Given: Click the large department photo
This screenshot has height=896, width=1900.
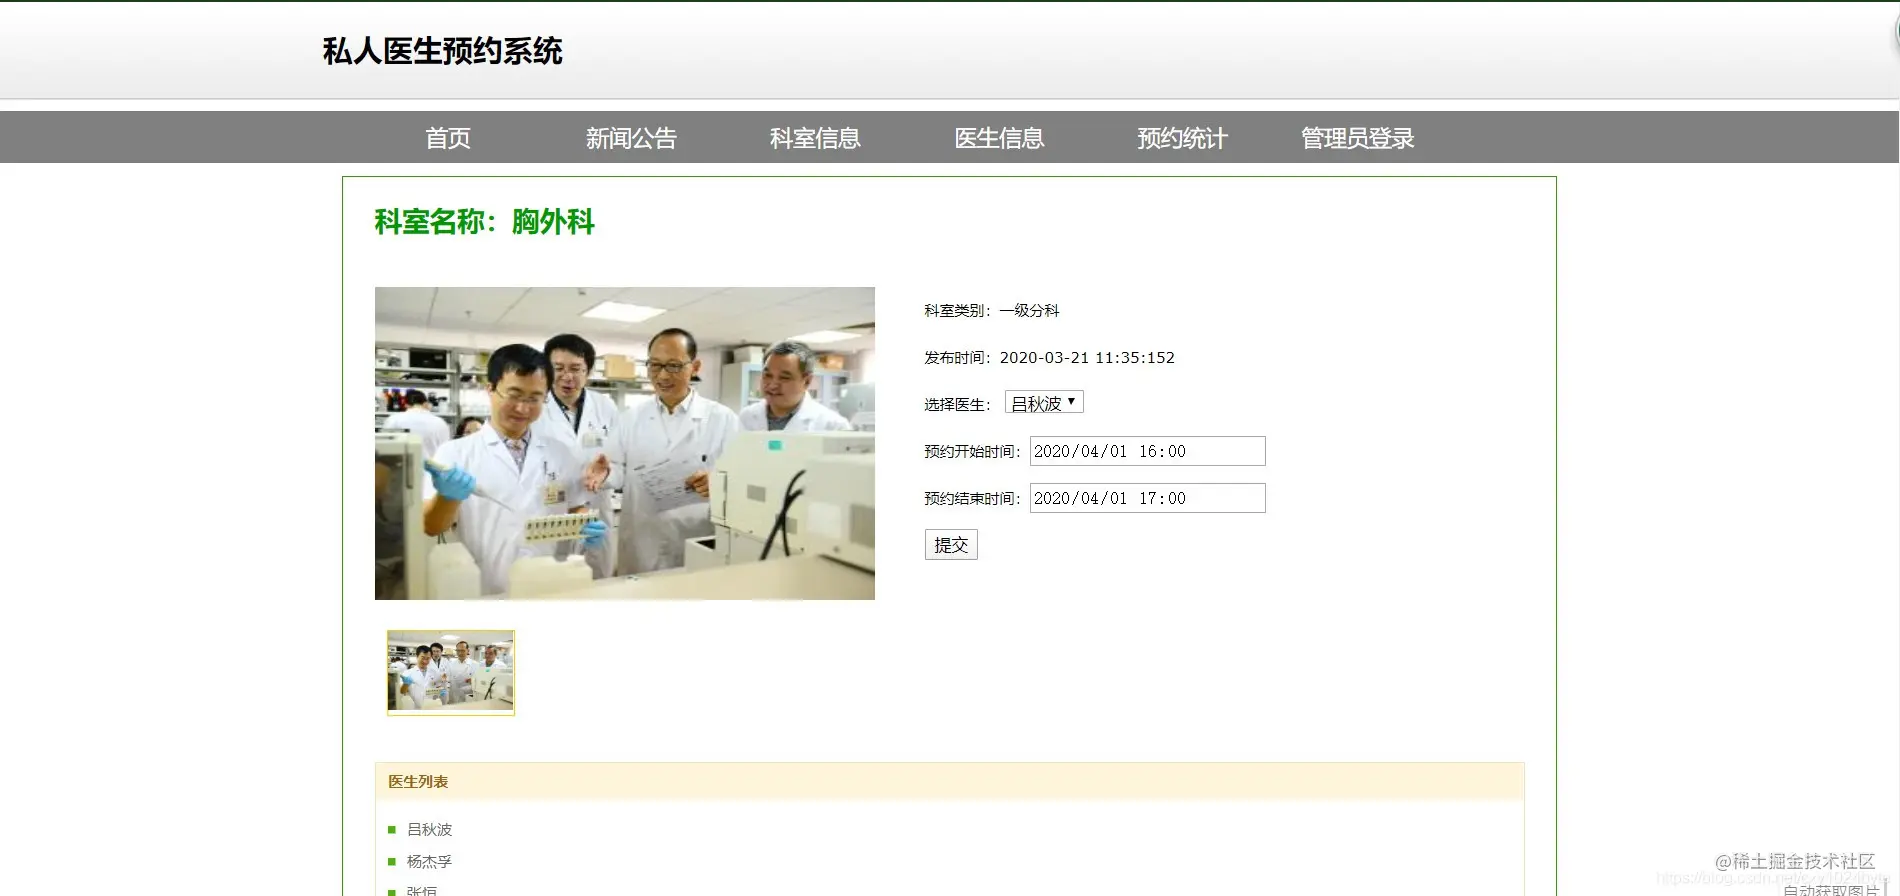Looking at the screenshot, I should (625, 443).
